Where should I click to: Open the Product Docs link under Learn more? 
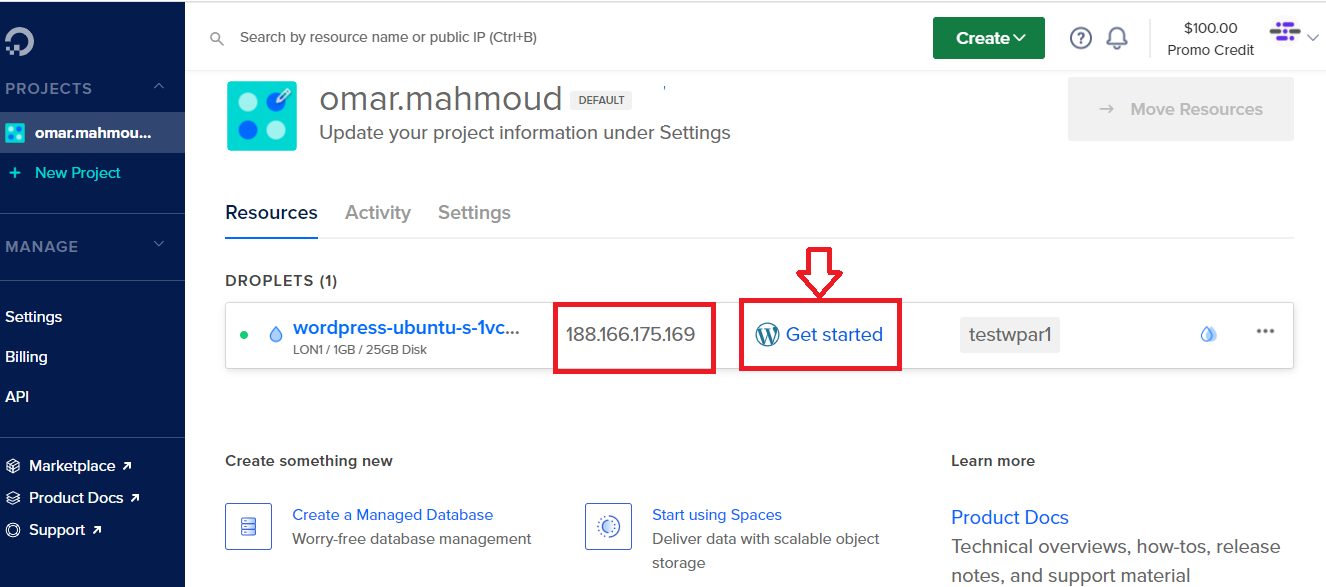(1010, 517)
